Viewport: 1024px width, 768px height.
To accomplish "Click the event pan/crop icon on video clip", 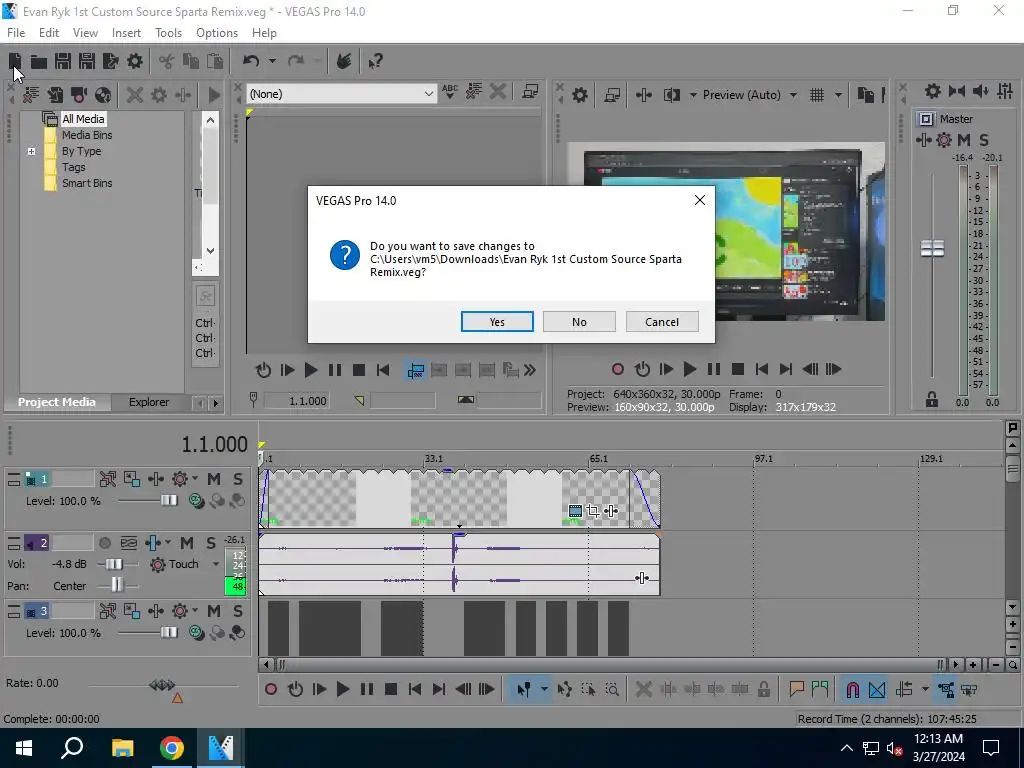I will (x=593, y=511).
